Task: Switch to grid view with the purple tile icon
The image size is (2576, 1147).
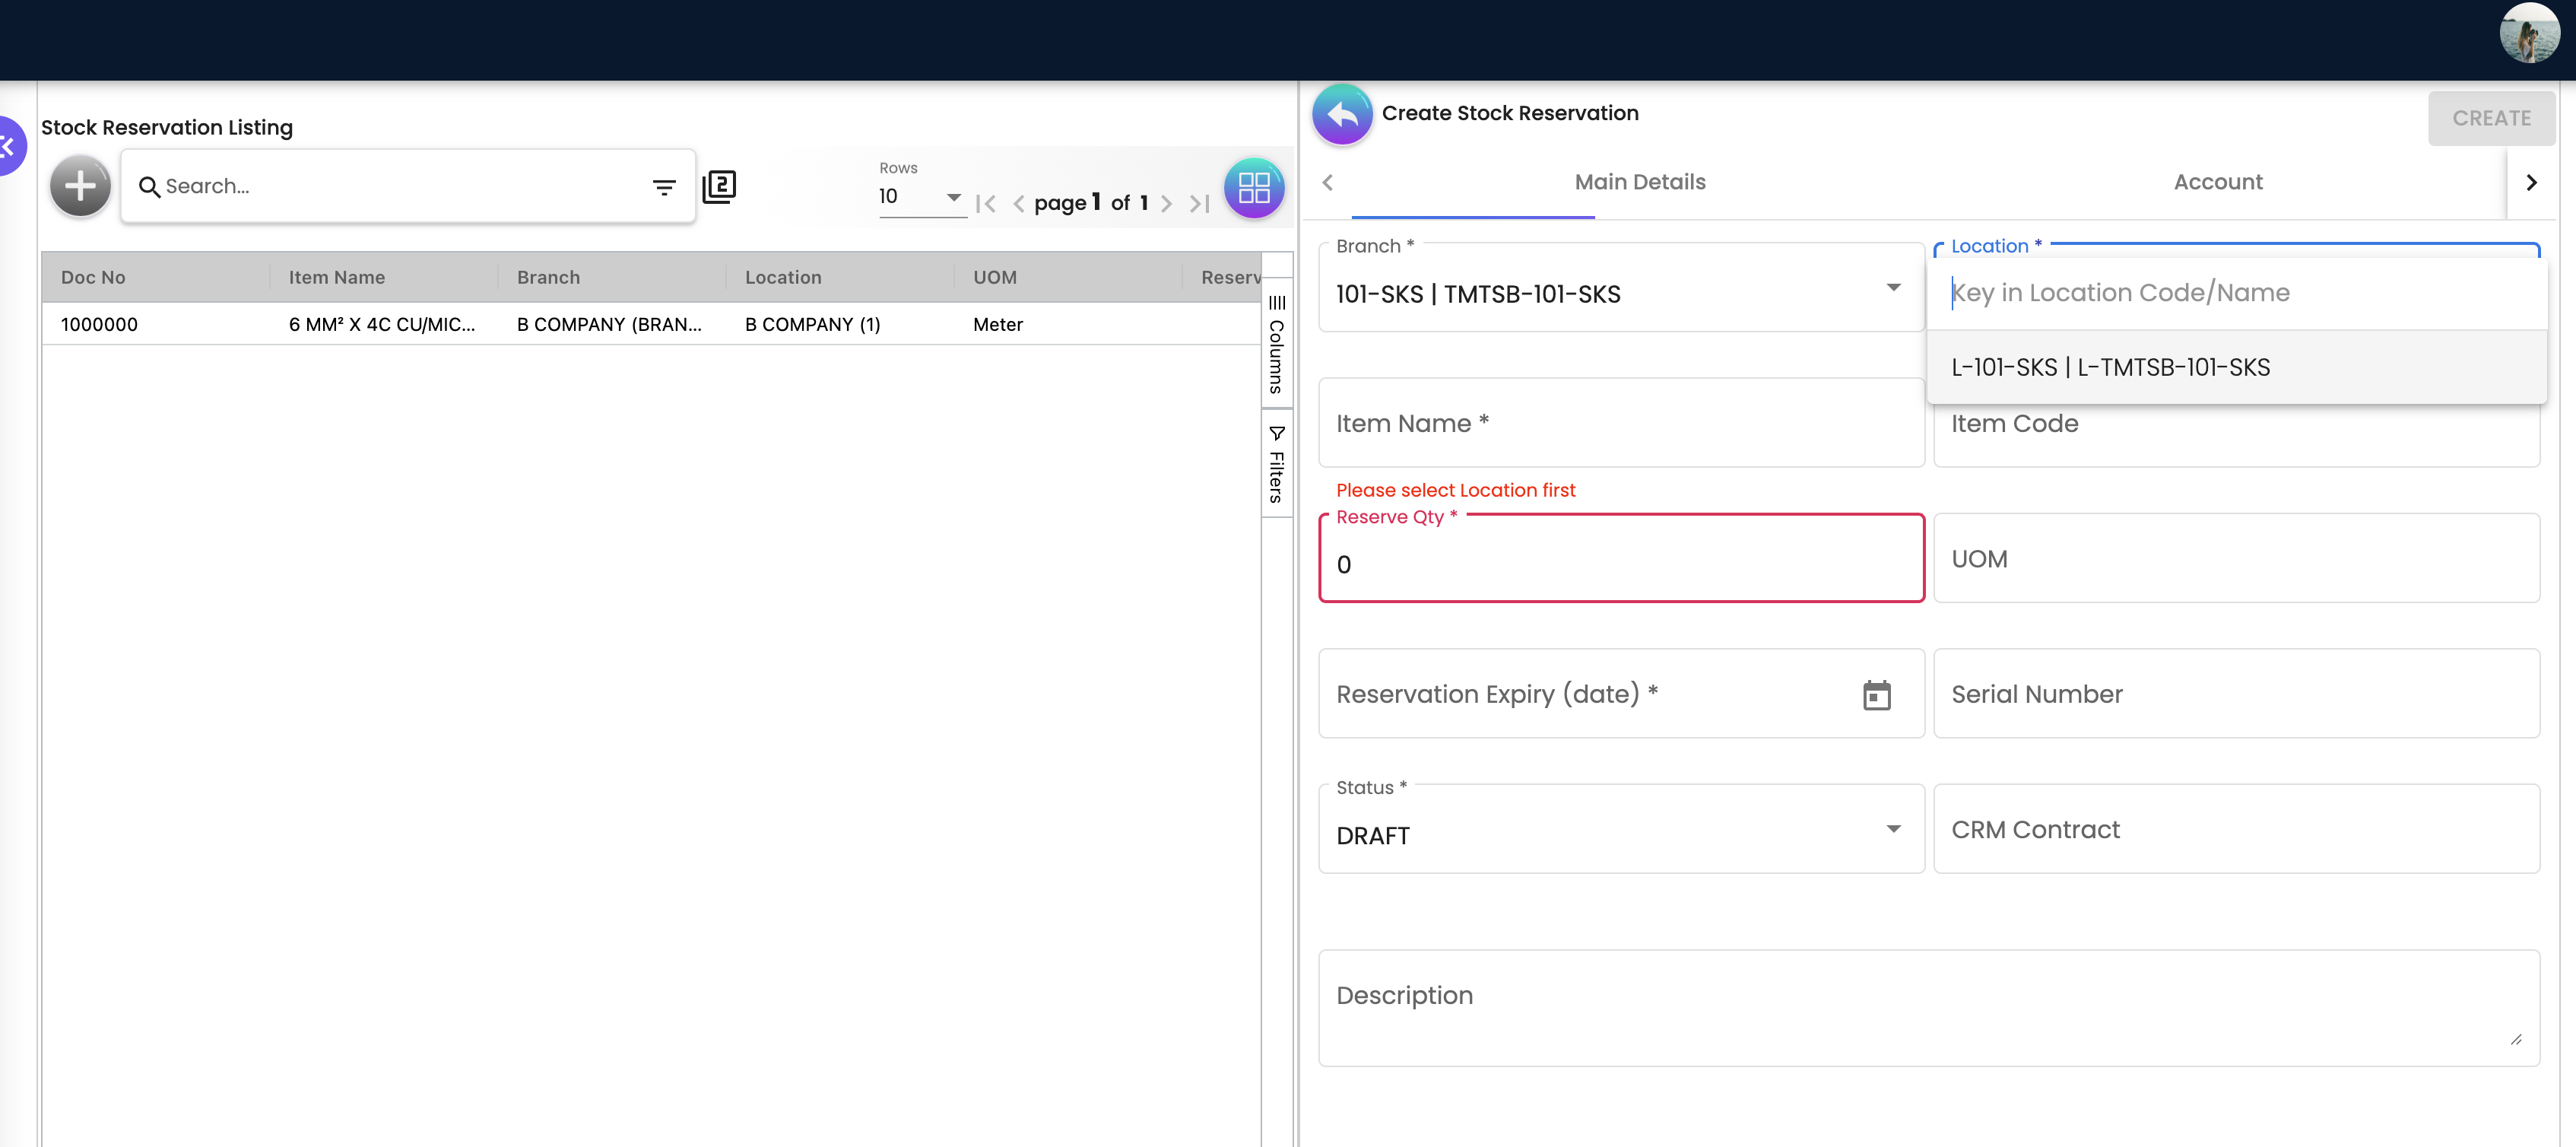Action: tap(1253, 187)
